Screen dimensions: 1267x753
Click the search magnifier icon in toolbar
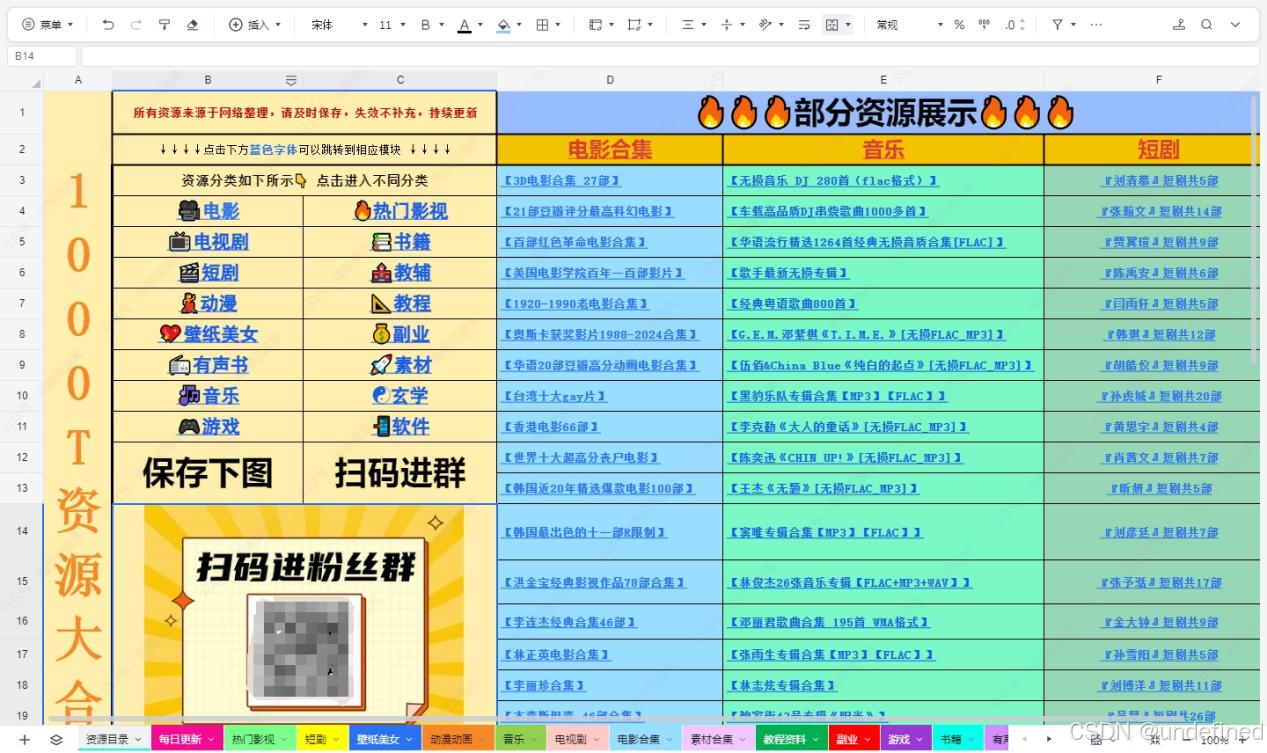pos(1207,24)
